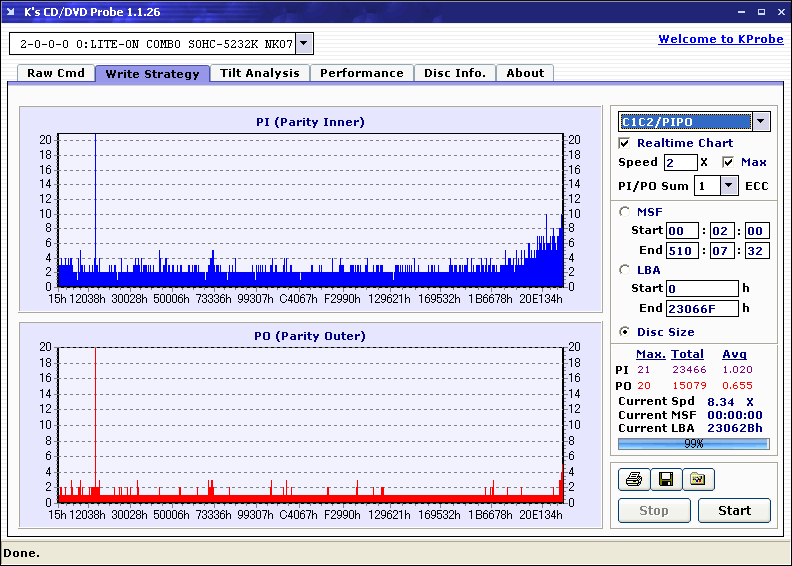Open the PI/PO Sum ECC dropdown

tap(728, 186)
